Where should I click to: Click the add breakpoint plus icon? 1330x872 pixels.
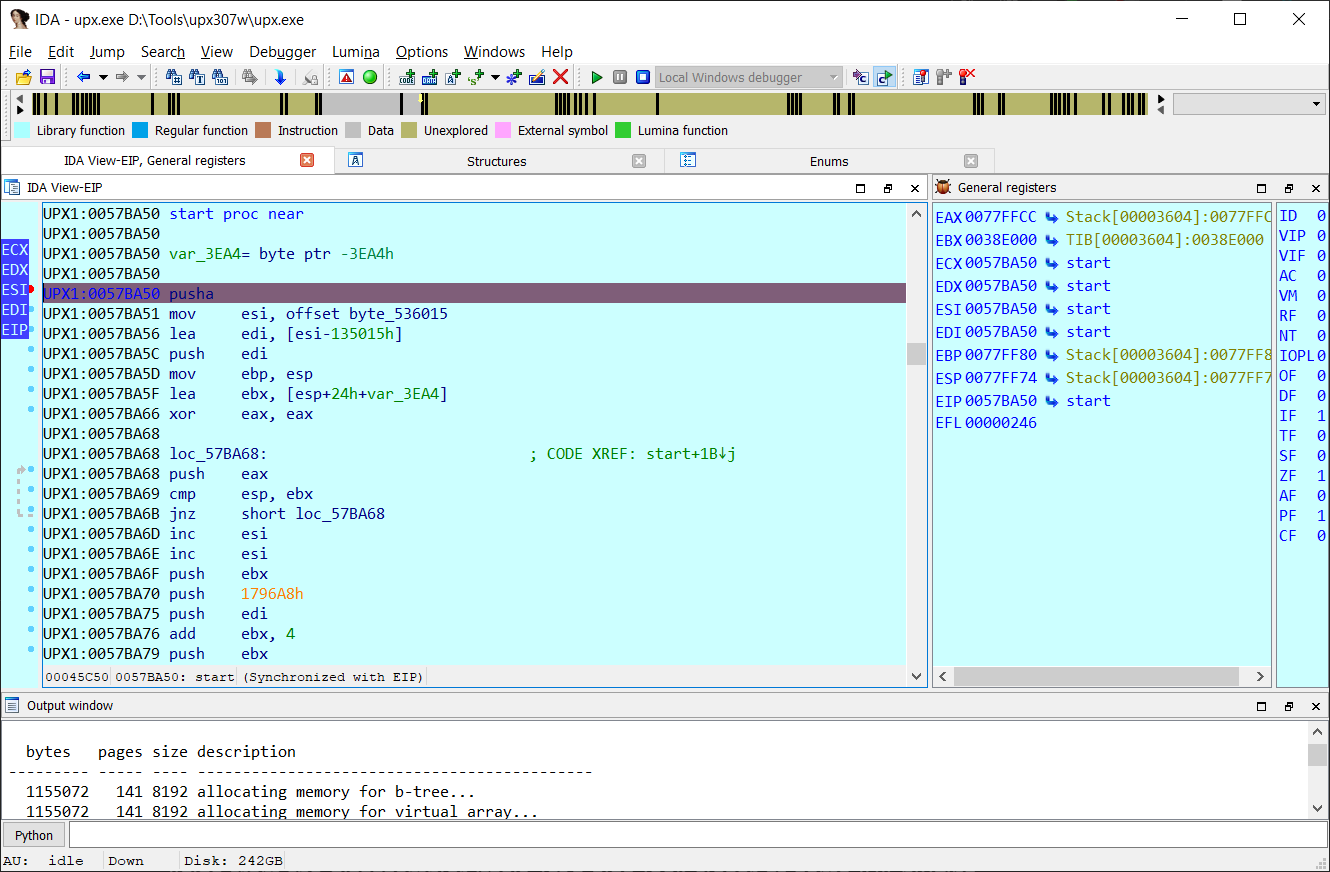pos(943,77)
